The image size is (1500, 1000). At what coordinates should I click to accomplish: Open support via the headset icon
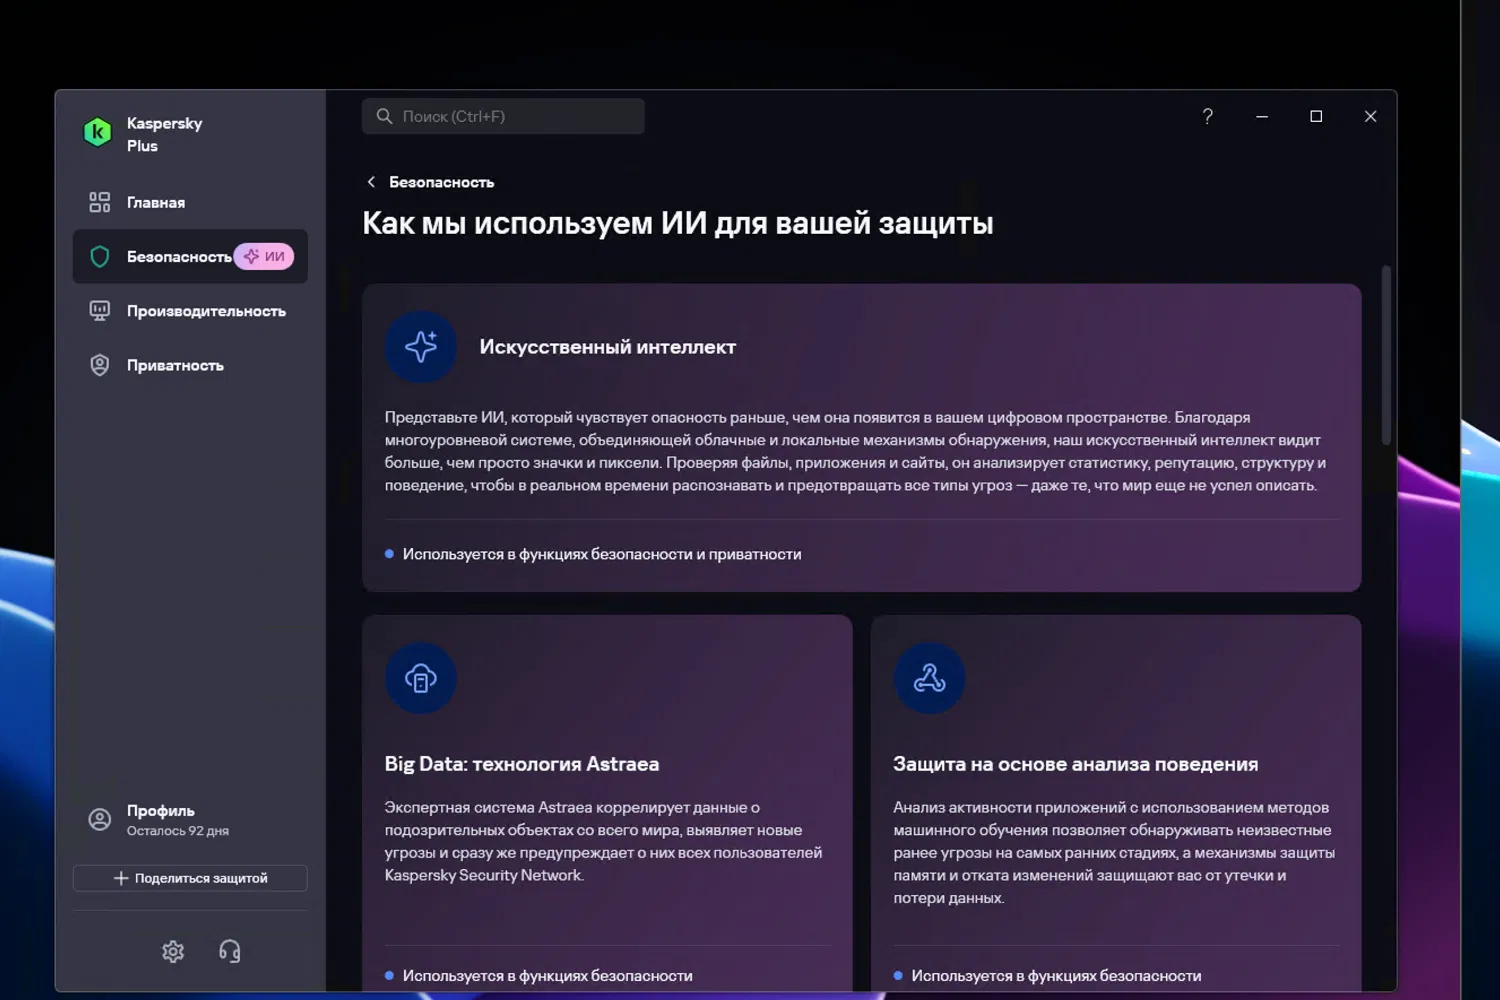click(230, 951)
